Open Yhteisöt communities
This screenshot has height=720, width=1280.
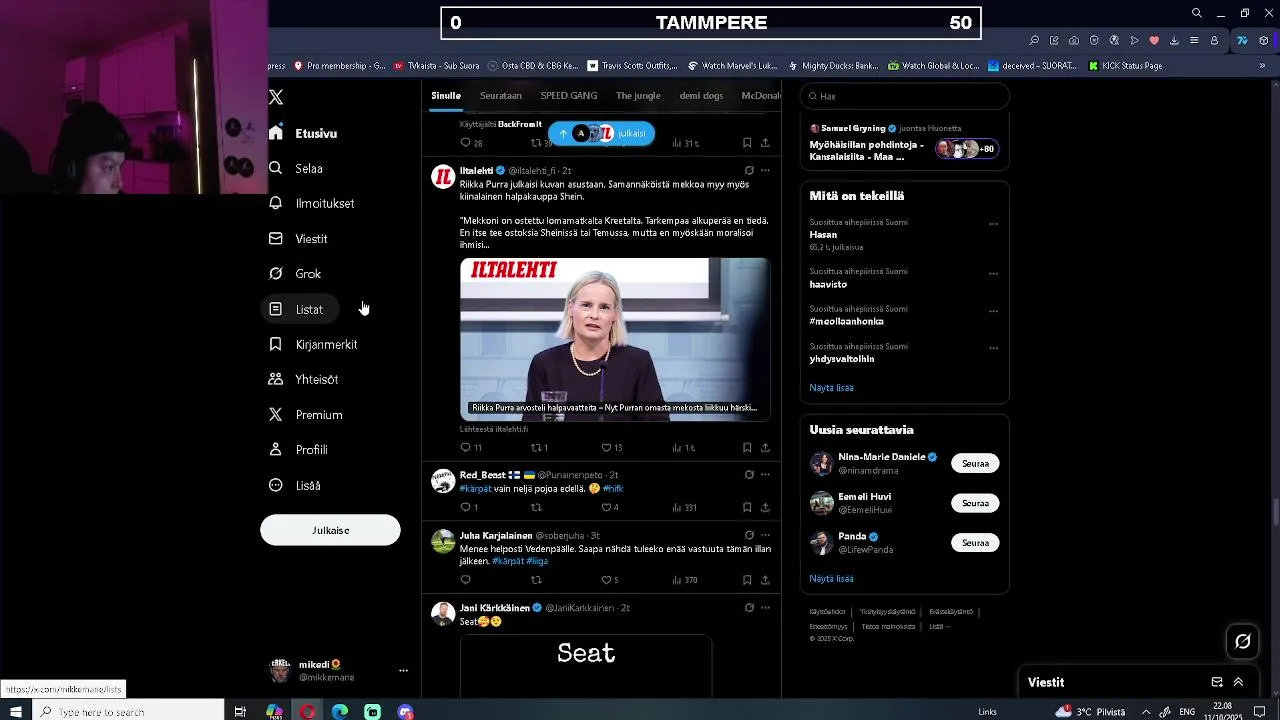tap(304, 379)
